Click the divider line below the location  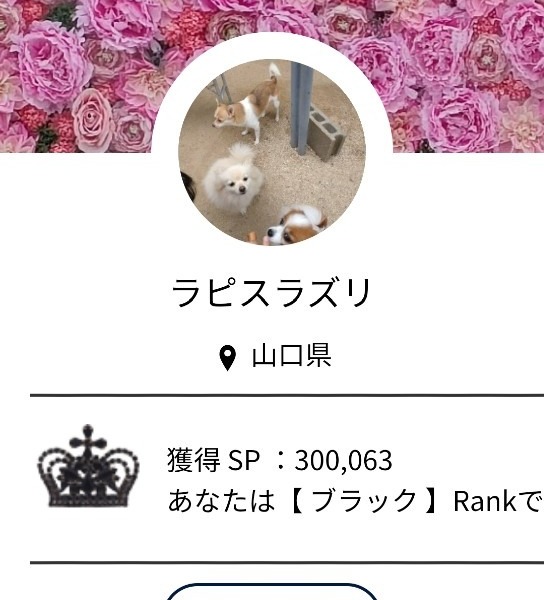287,395
